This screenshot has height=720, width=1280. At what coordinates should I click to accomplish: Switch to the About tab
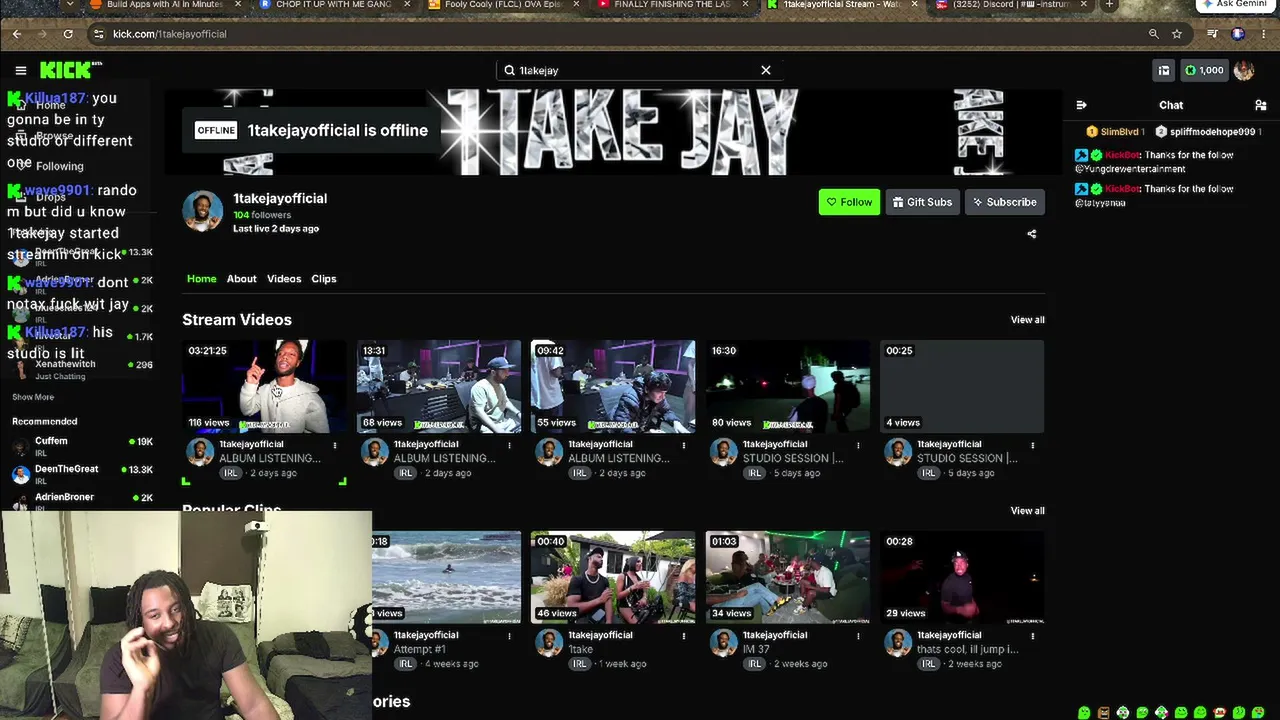[241, 279]
